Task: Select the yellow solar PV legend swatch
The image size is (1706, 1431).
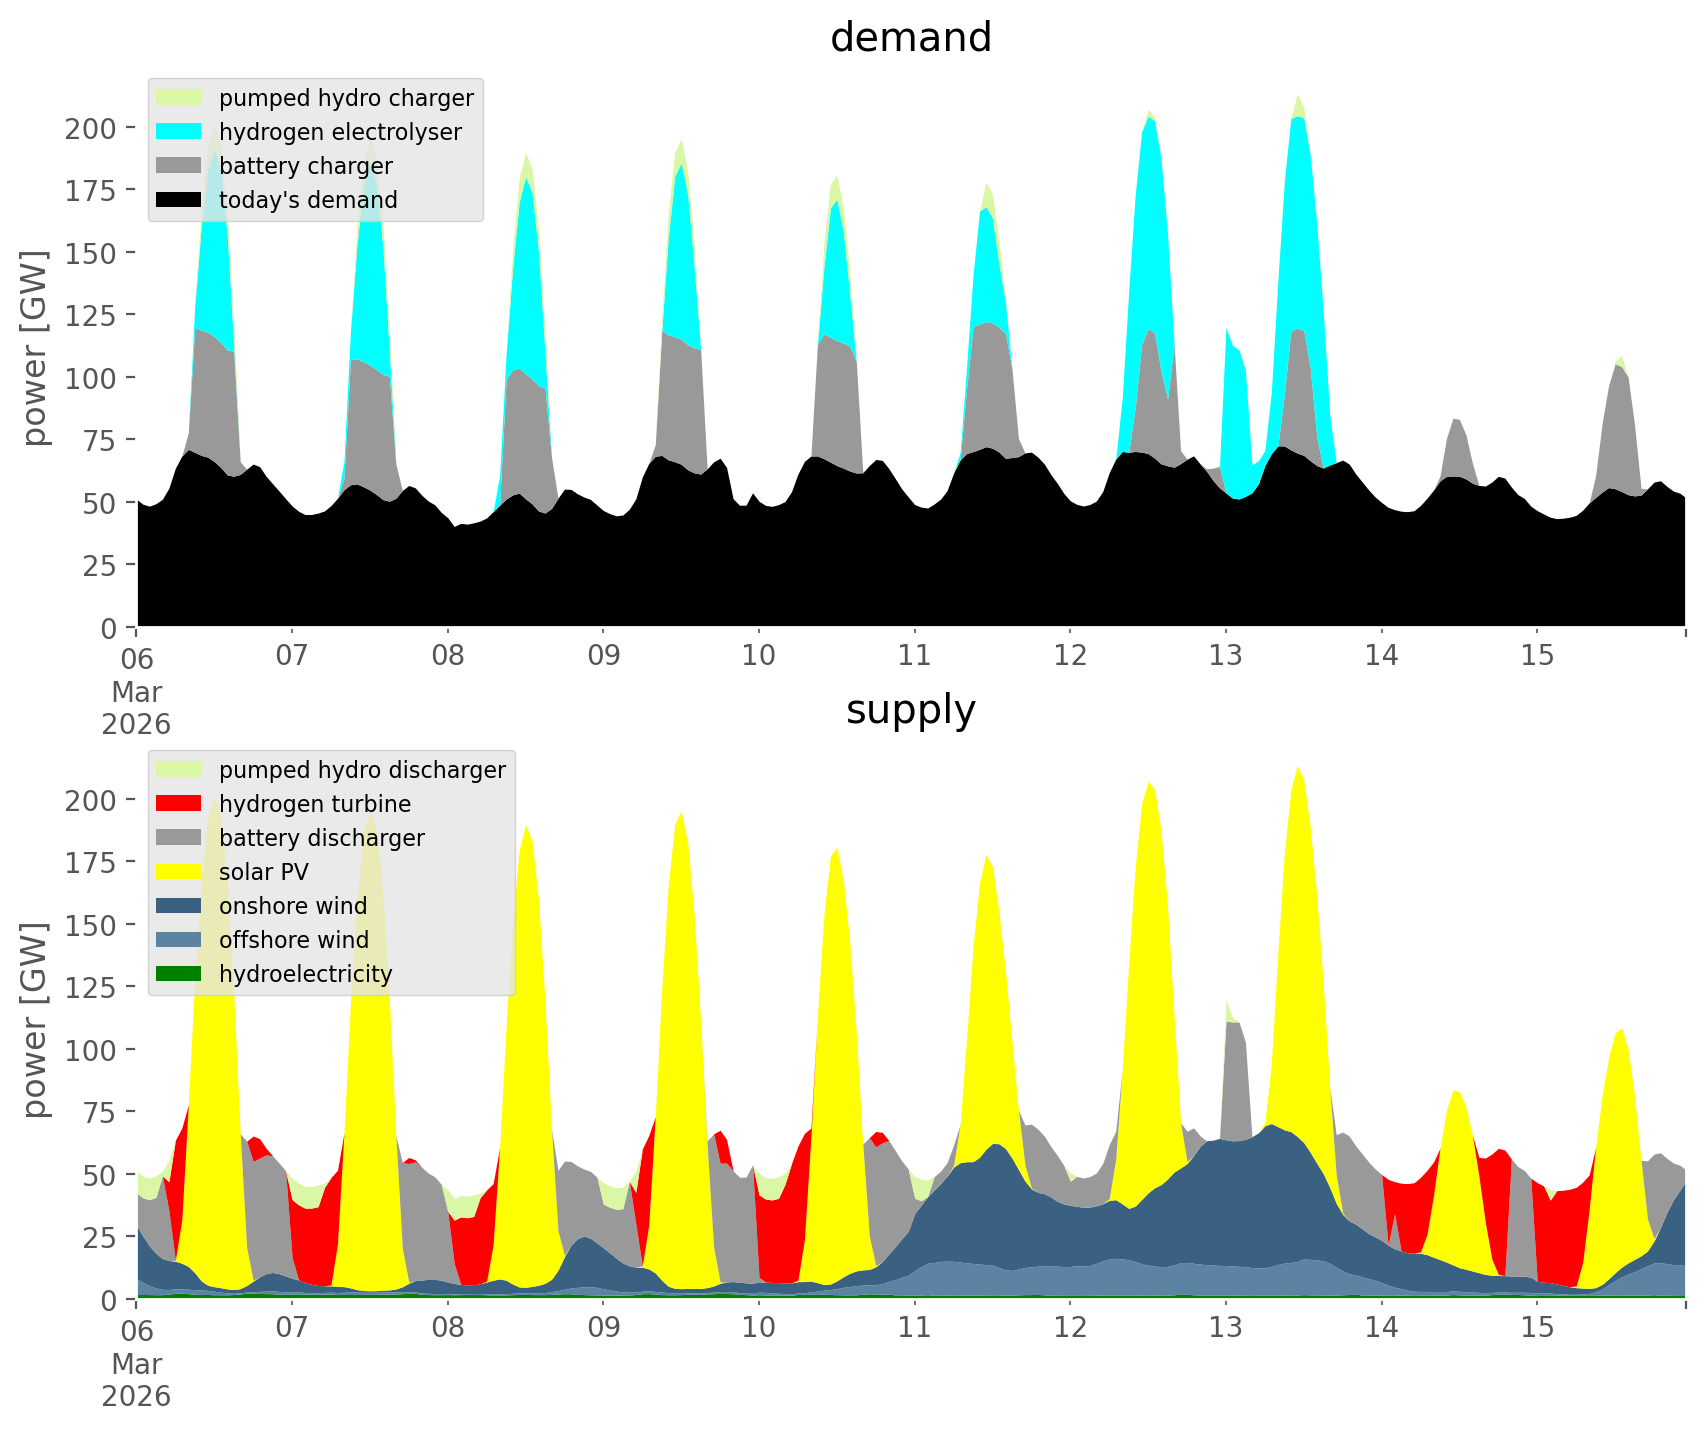Action: pyautogui.click(x=179, y=872)
